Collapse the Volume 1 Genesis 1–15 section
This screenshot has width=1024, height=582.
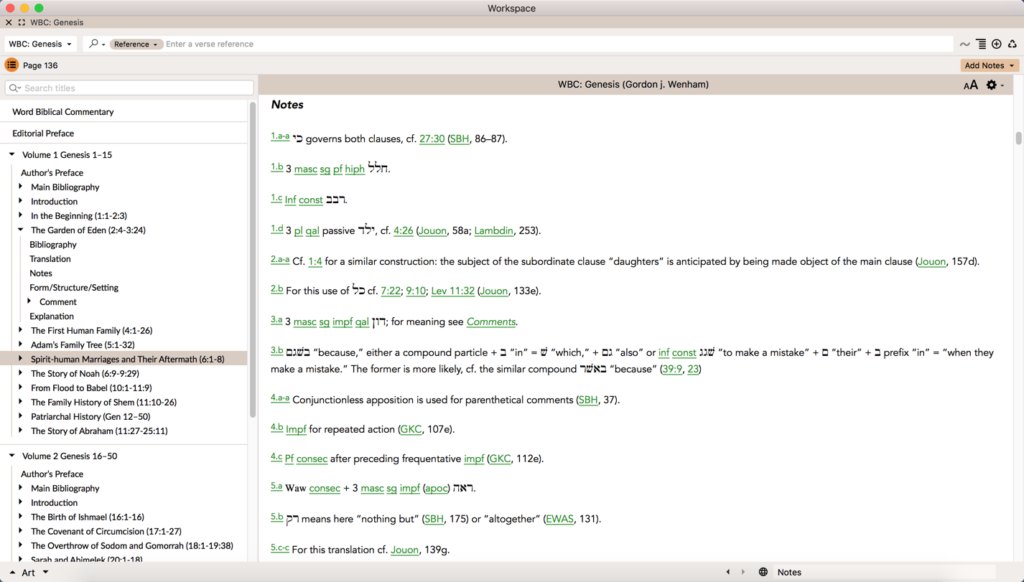(12, 155)
